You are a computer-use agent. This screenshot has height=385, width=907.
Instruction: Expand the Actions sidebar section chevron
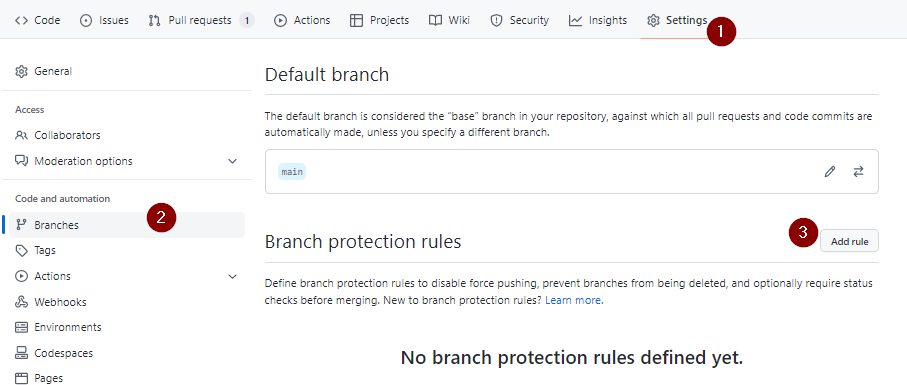(233, 276)
